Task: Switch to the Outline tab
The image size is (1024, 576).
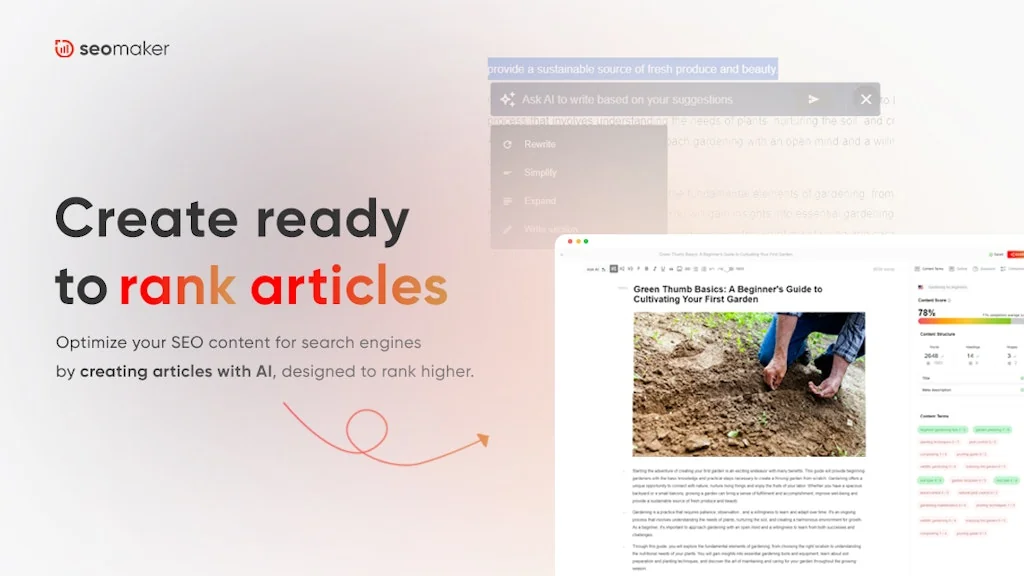Action: pos(957,268)
